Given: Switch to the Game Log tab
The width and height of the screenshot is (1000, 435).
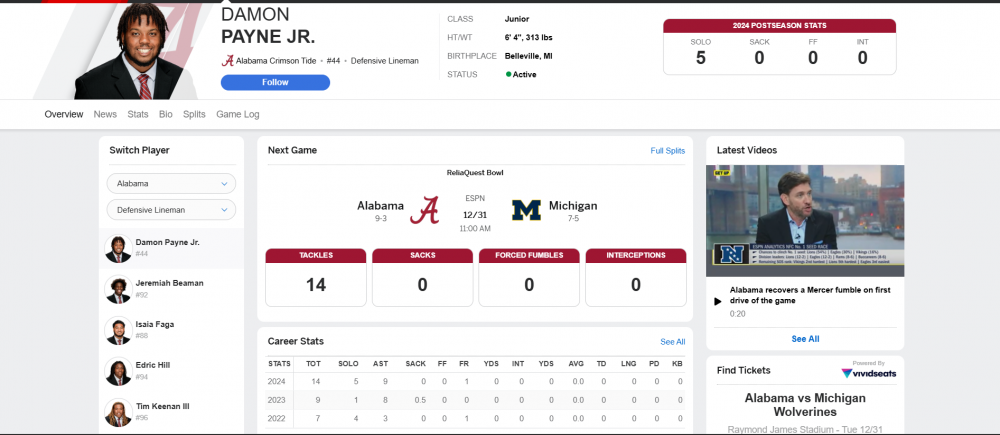Looking at the screenshot, I should (x=238, y=114).
